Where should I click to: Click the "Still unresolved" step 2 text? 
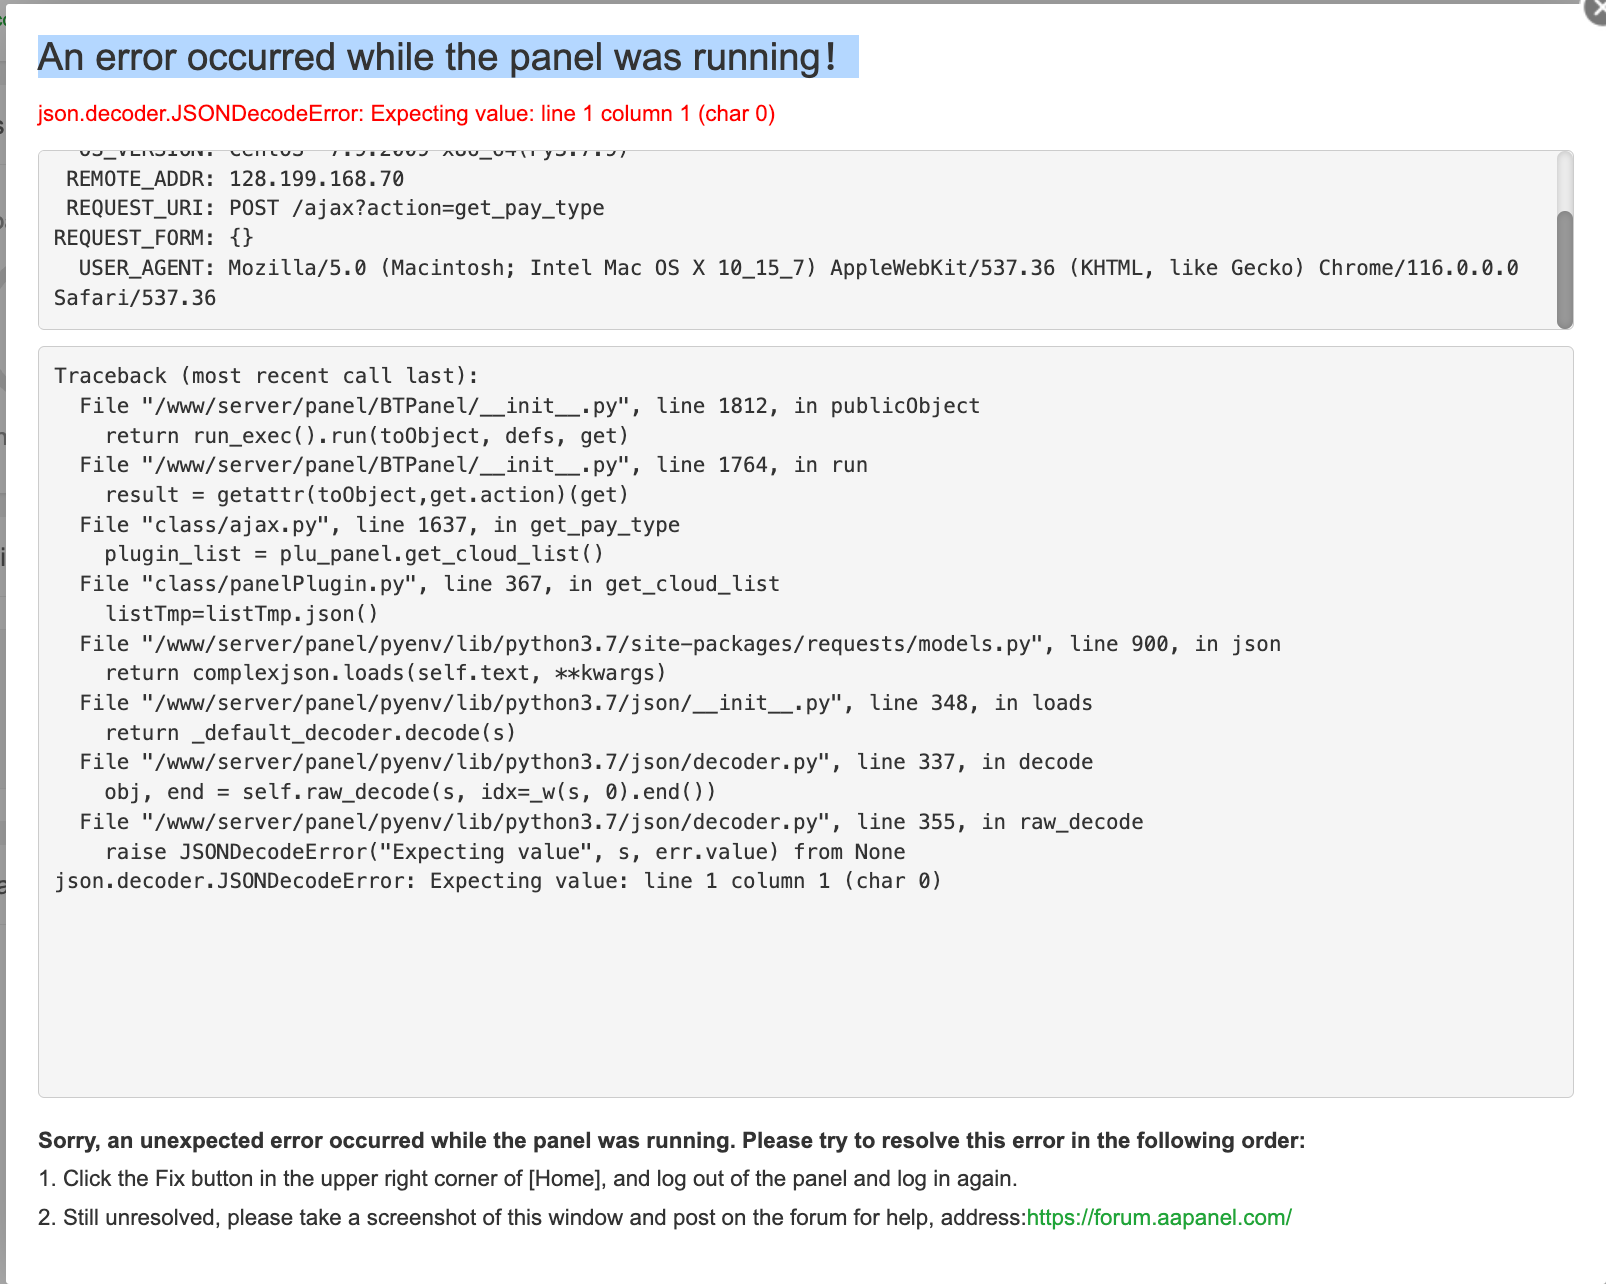point(530,1217)
